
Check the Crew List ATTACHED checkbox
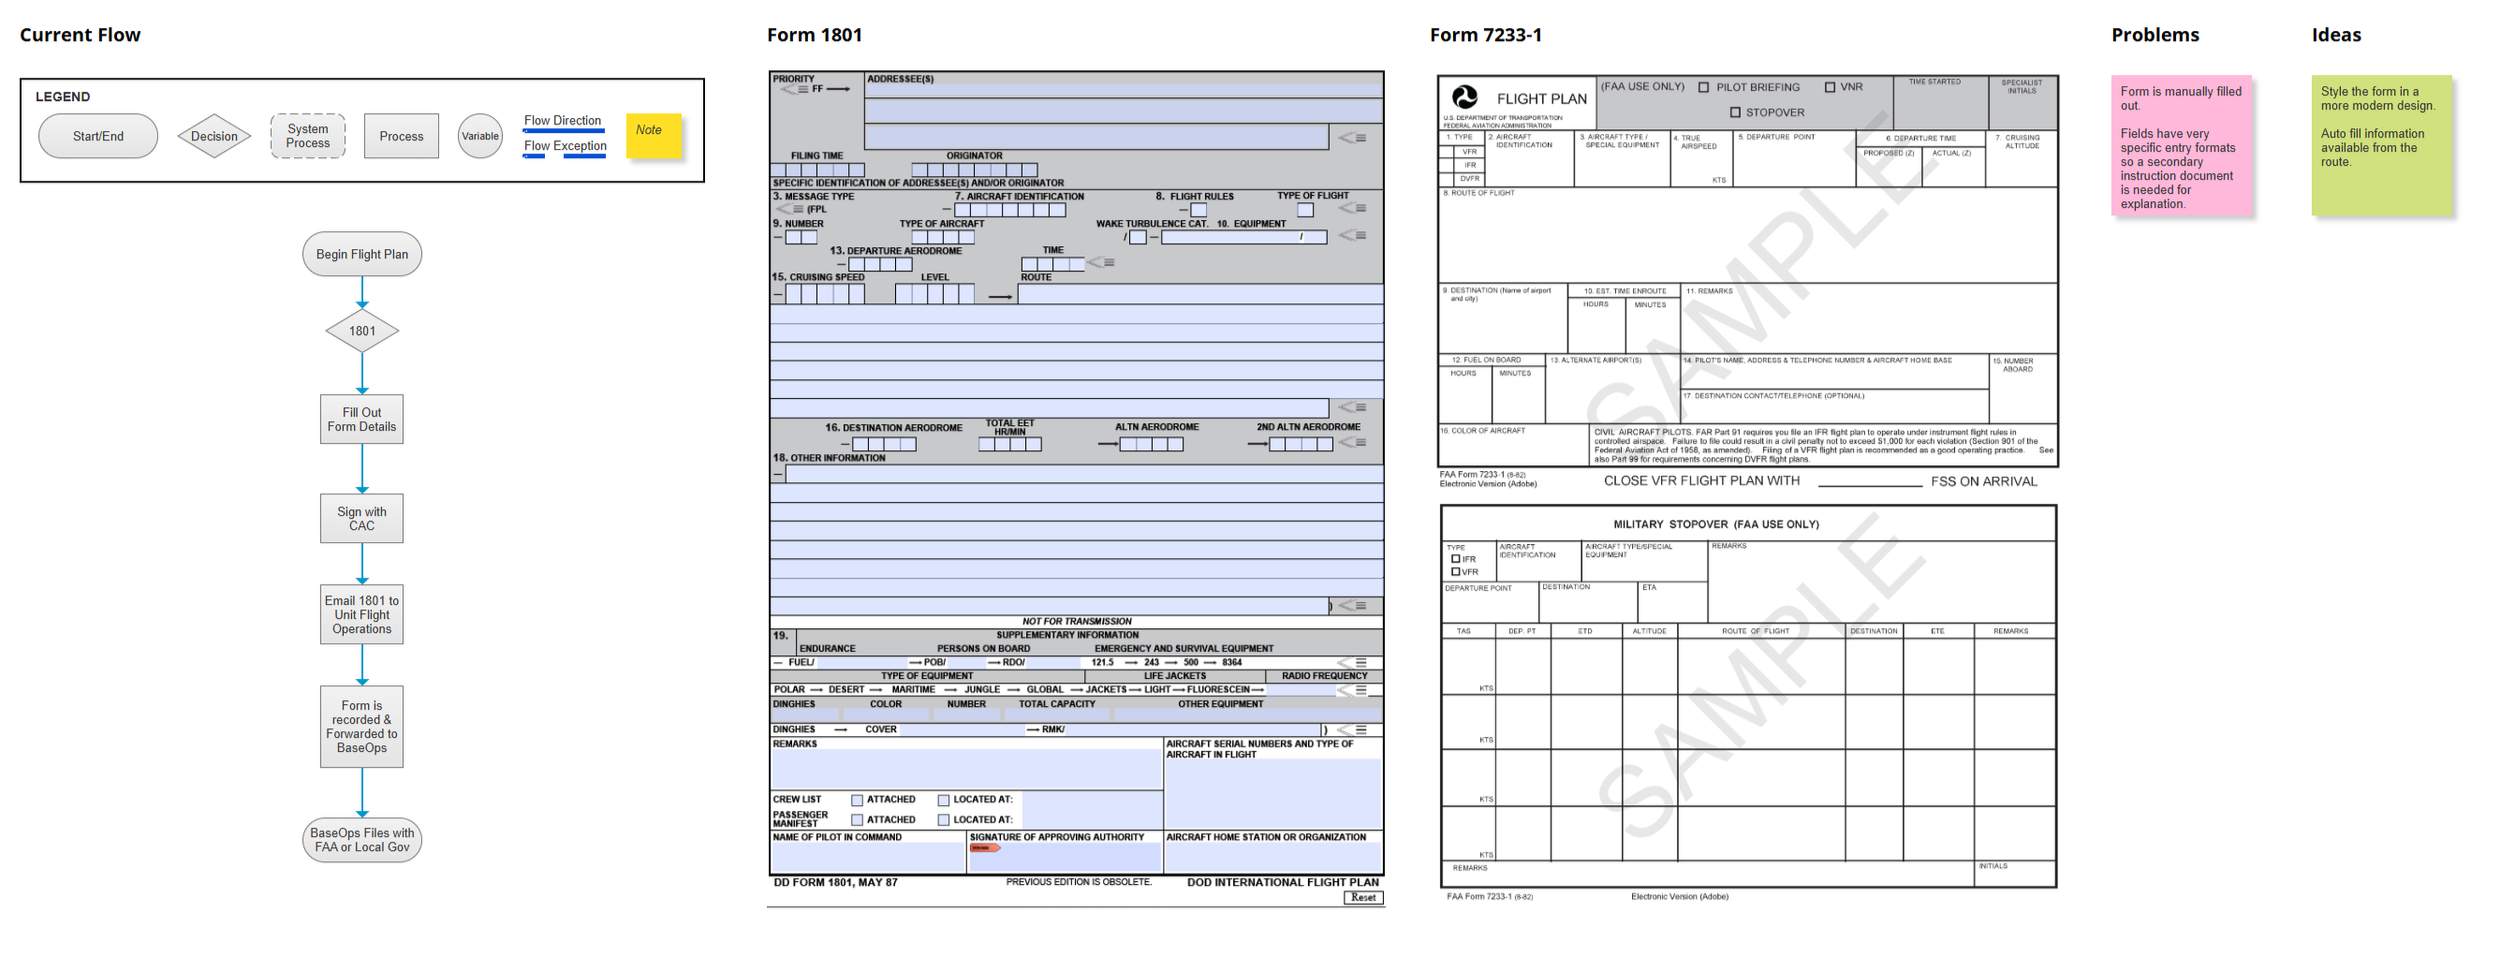pyautogui.click(x=857, y=800)
